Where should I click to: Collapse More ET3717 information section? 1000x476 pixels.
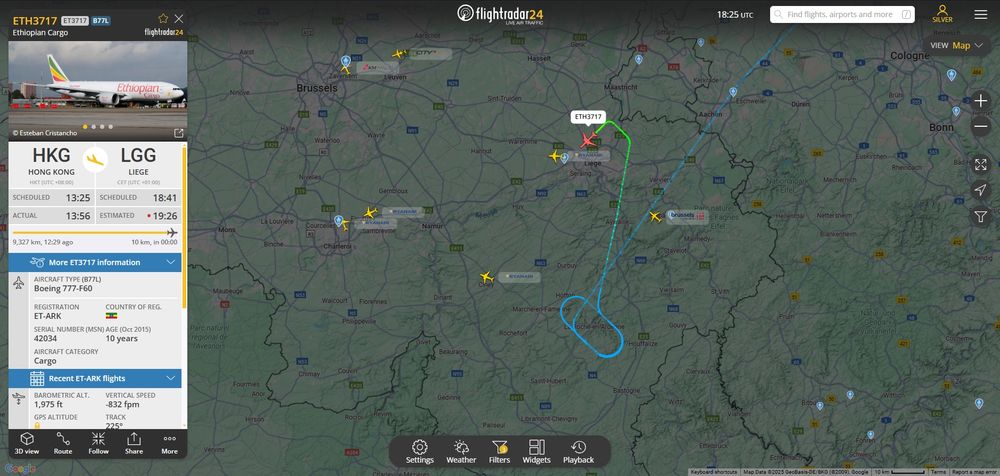[x=170, y=262]
